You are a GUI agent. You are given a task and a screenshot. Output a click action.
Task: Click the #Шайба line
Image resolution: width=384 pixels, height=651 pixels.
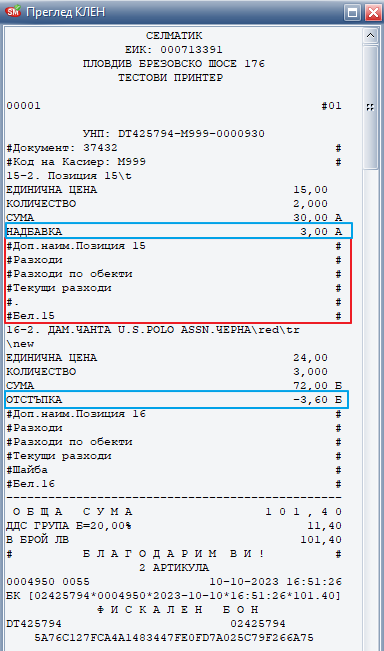click(174, 470)
